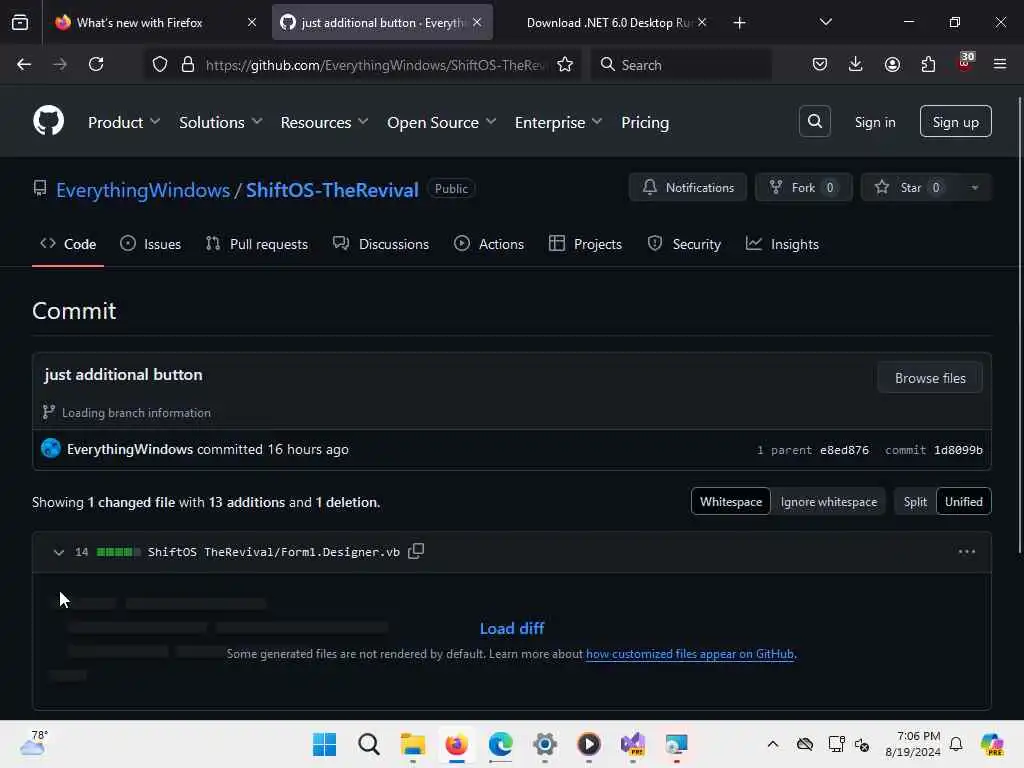The width and height of the screenshot is (1024, 768).
Task: Expand the Resources navigation dropdown
Action: coord(325,122)
